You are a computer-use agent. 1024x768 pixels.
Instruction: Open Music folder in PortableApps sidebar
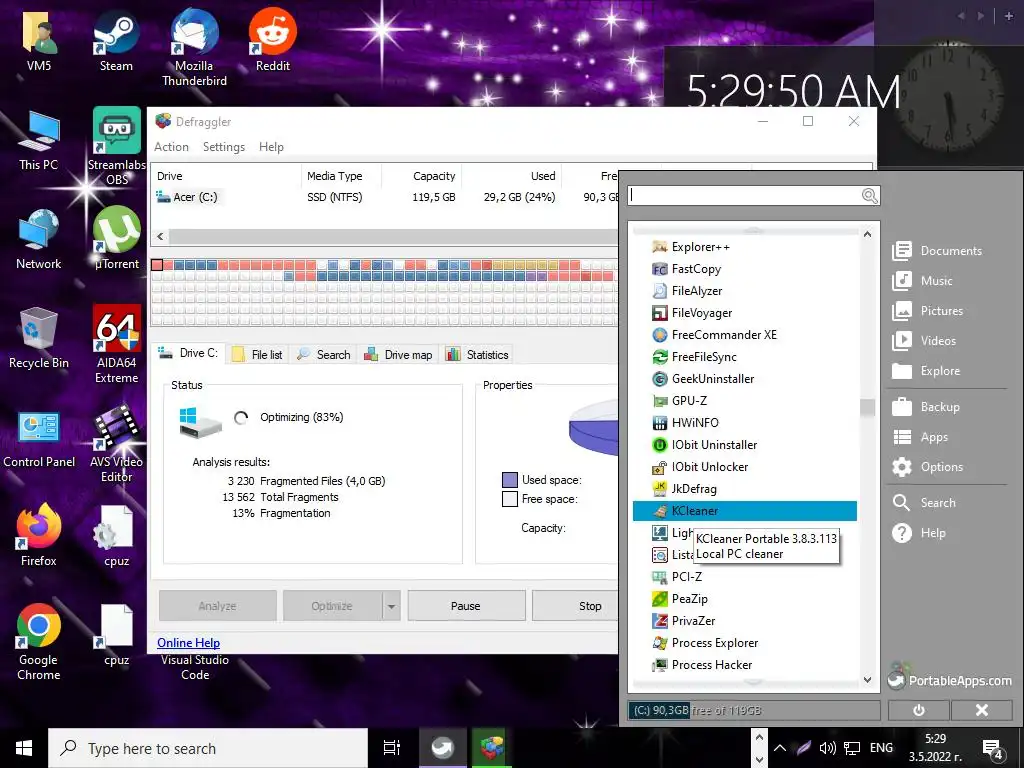click(x=922, y=281)
